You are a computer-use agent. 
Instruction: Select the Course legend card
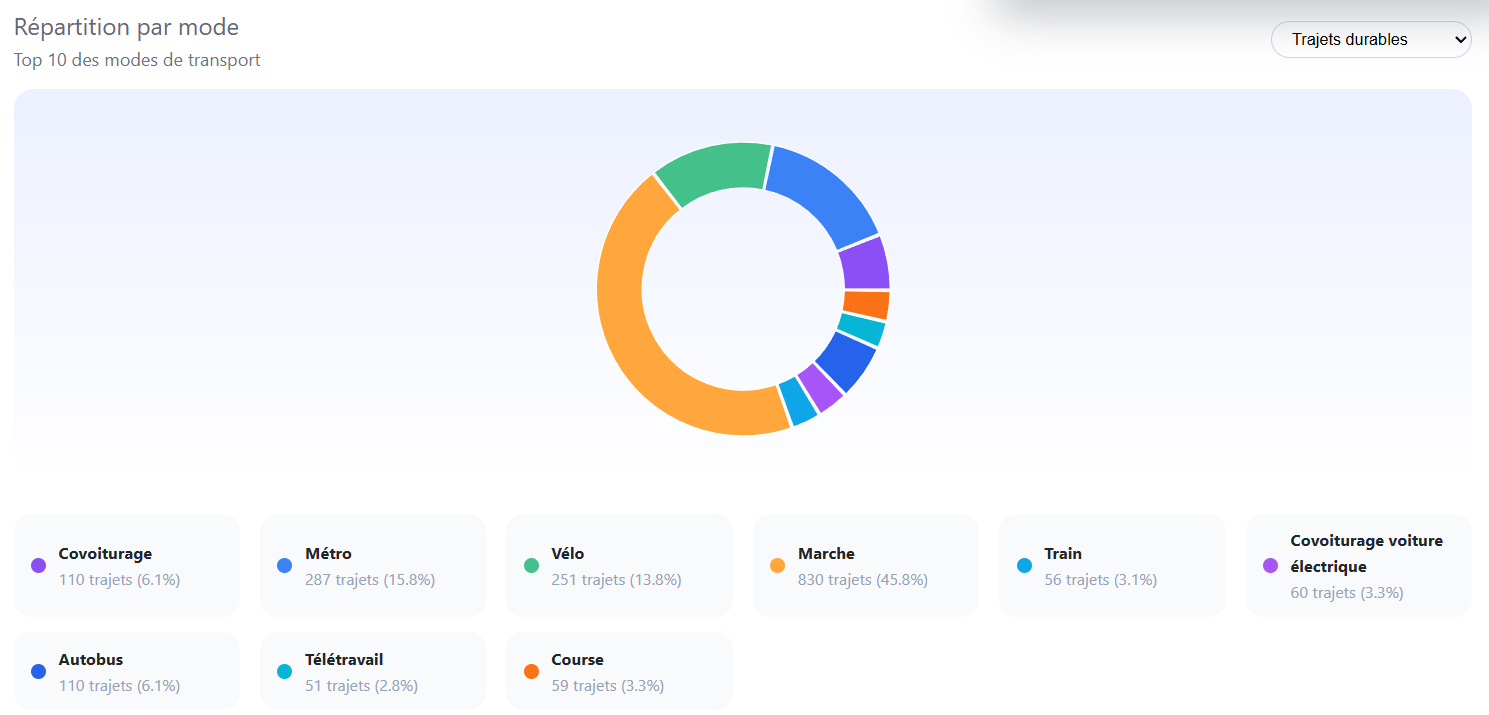[x=619, y=671]
